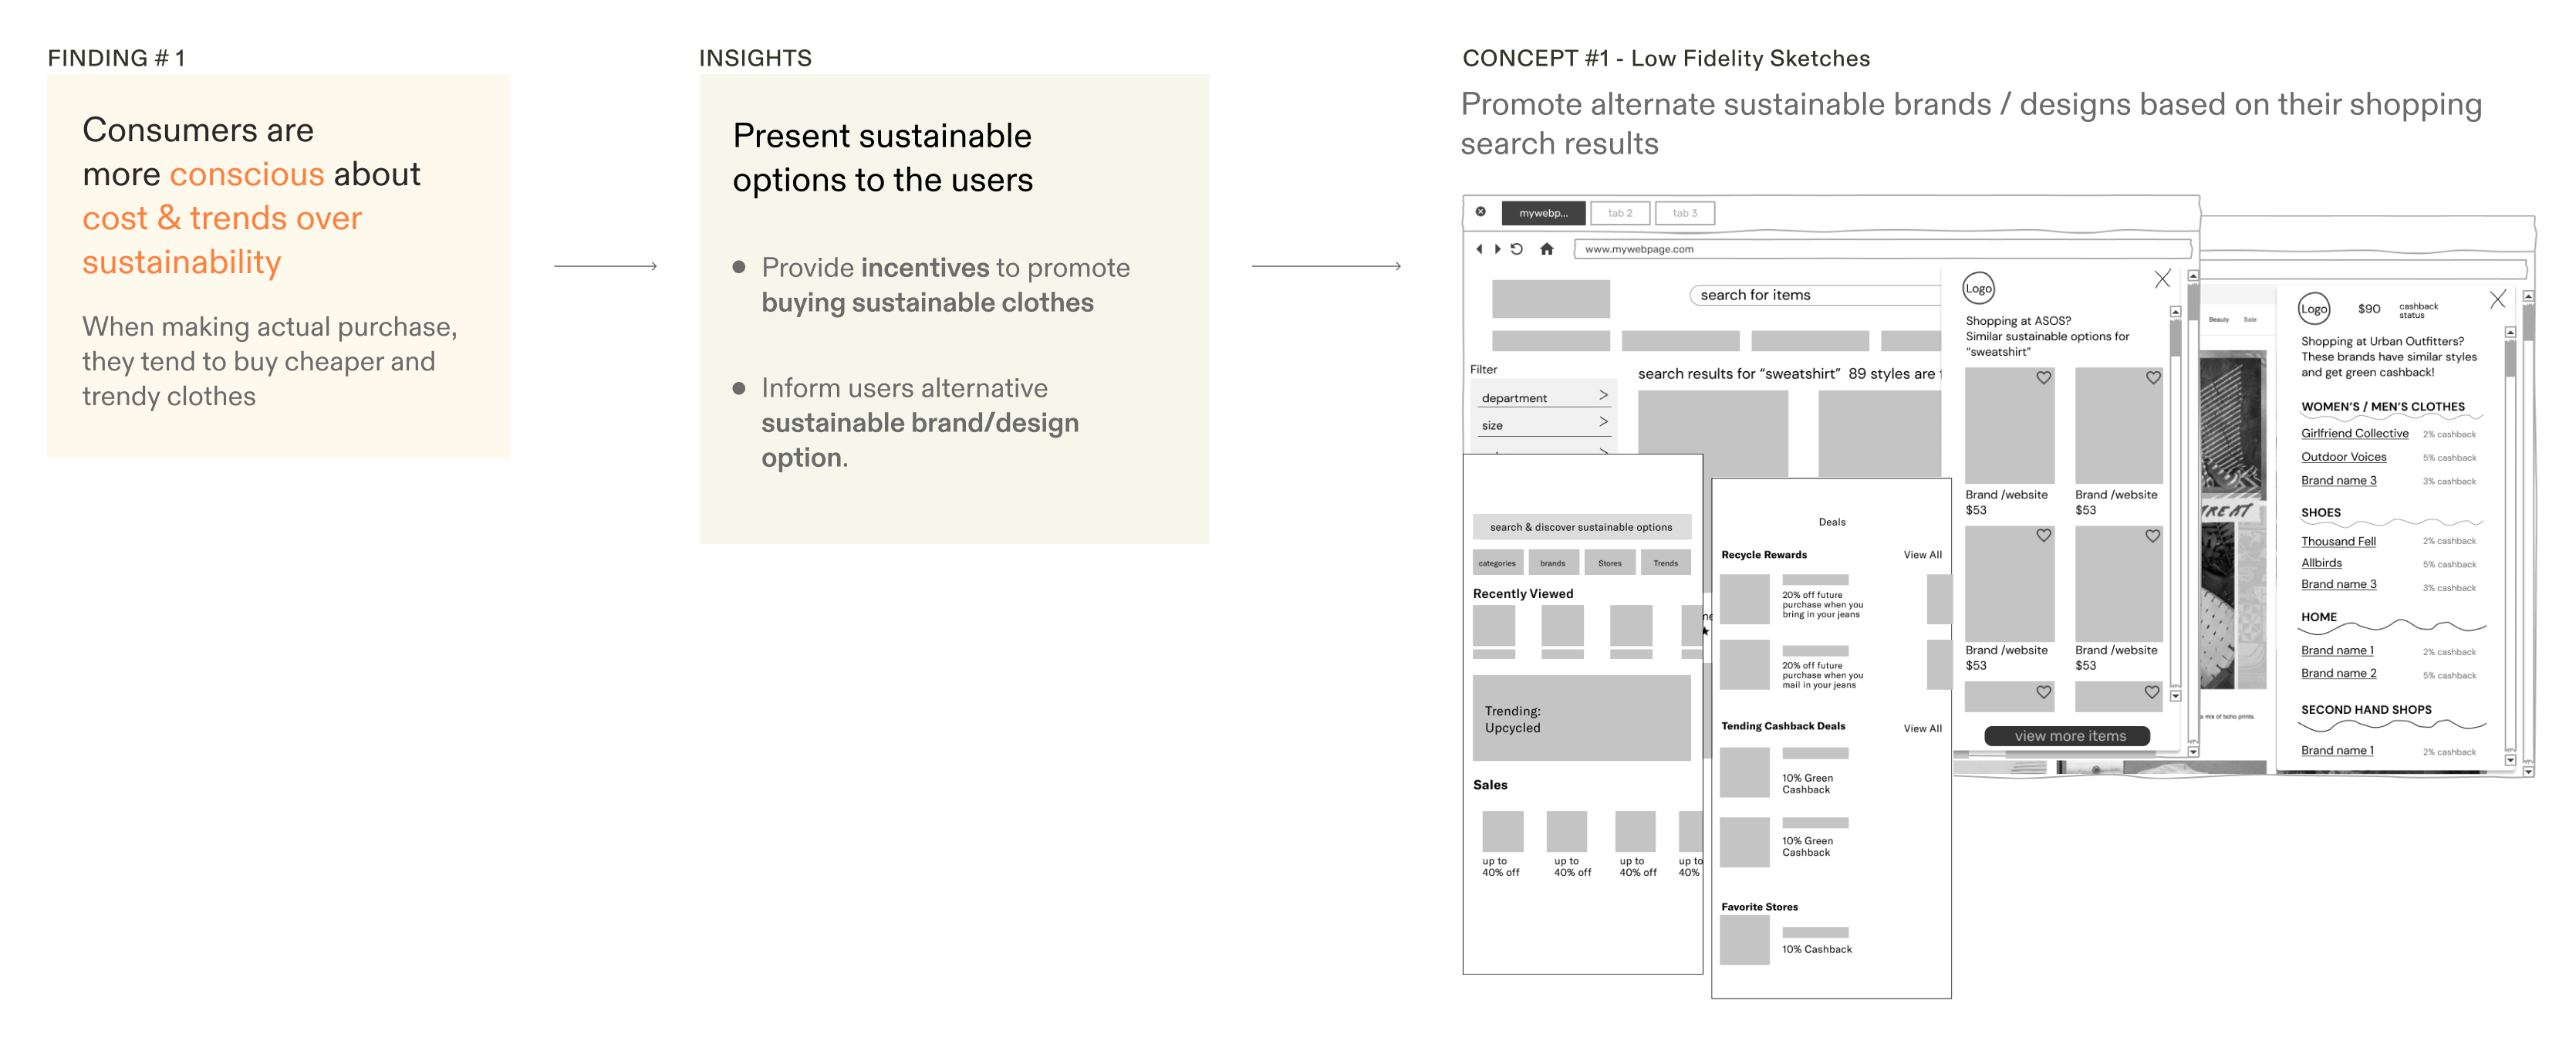Viewport: 2576px width, 1051px height.
Task: Click the SECOND HAND SHOPS heading
Action: click(2366, 710)
